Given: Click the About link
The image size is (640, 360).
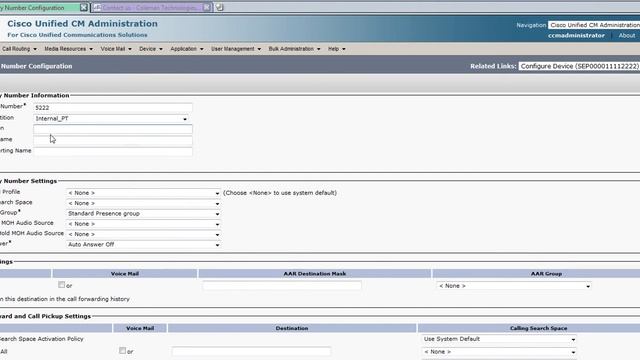Looking at the screenshot, I should click(x=627, y=36).
